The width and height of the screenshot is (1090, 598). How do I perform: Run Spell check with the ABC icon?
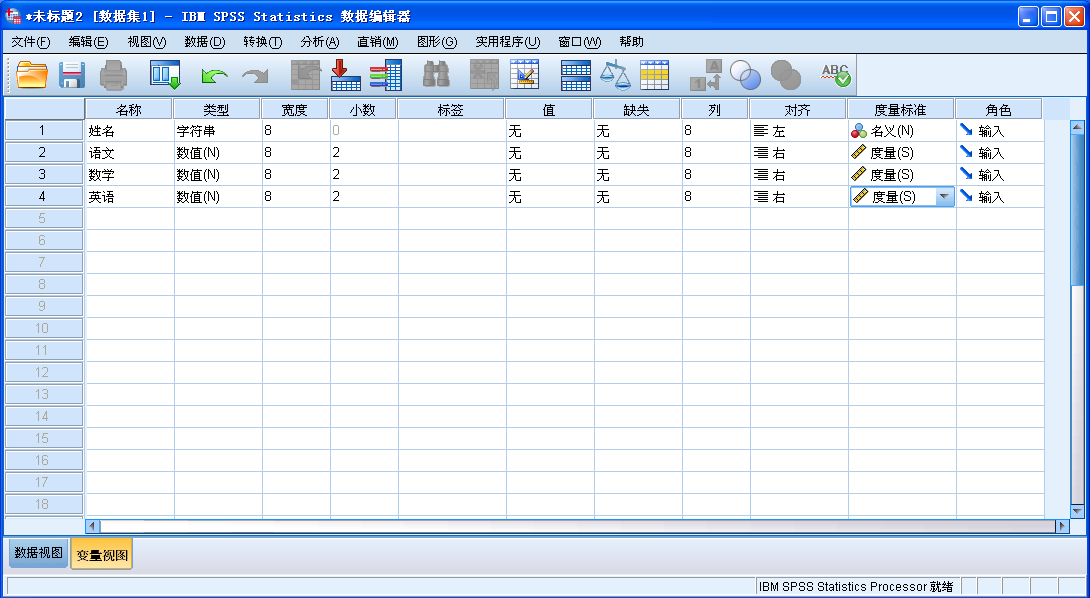point(836,75)
